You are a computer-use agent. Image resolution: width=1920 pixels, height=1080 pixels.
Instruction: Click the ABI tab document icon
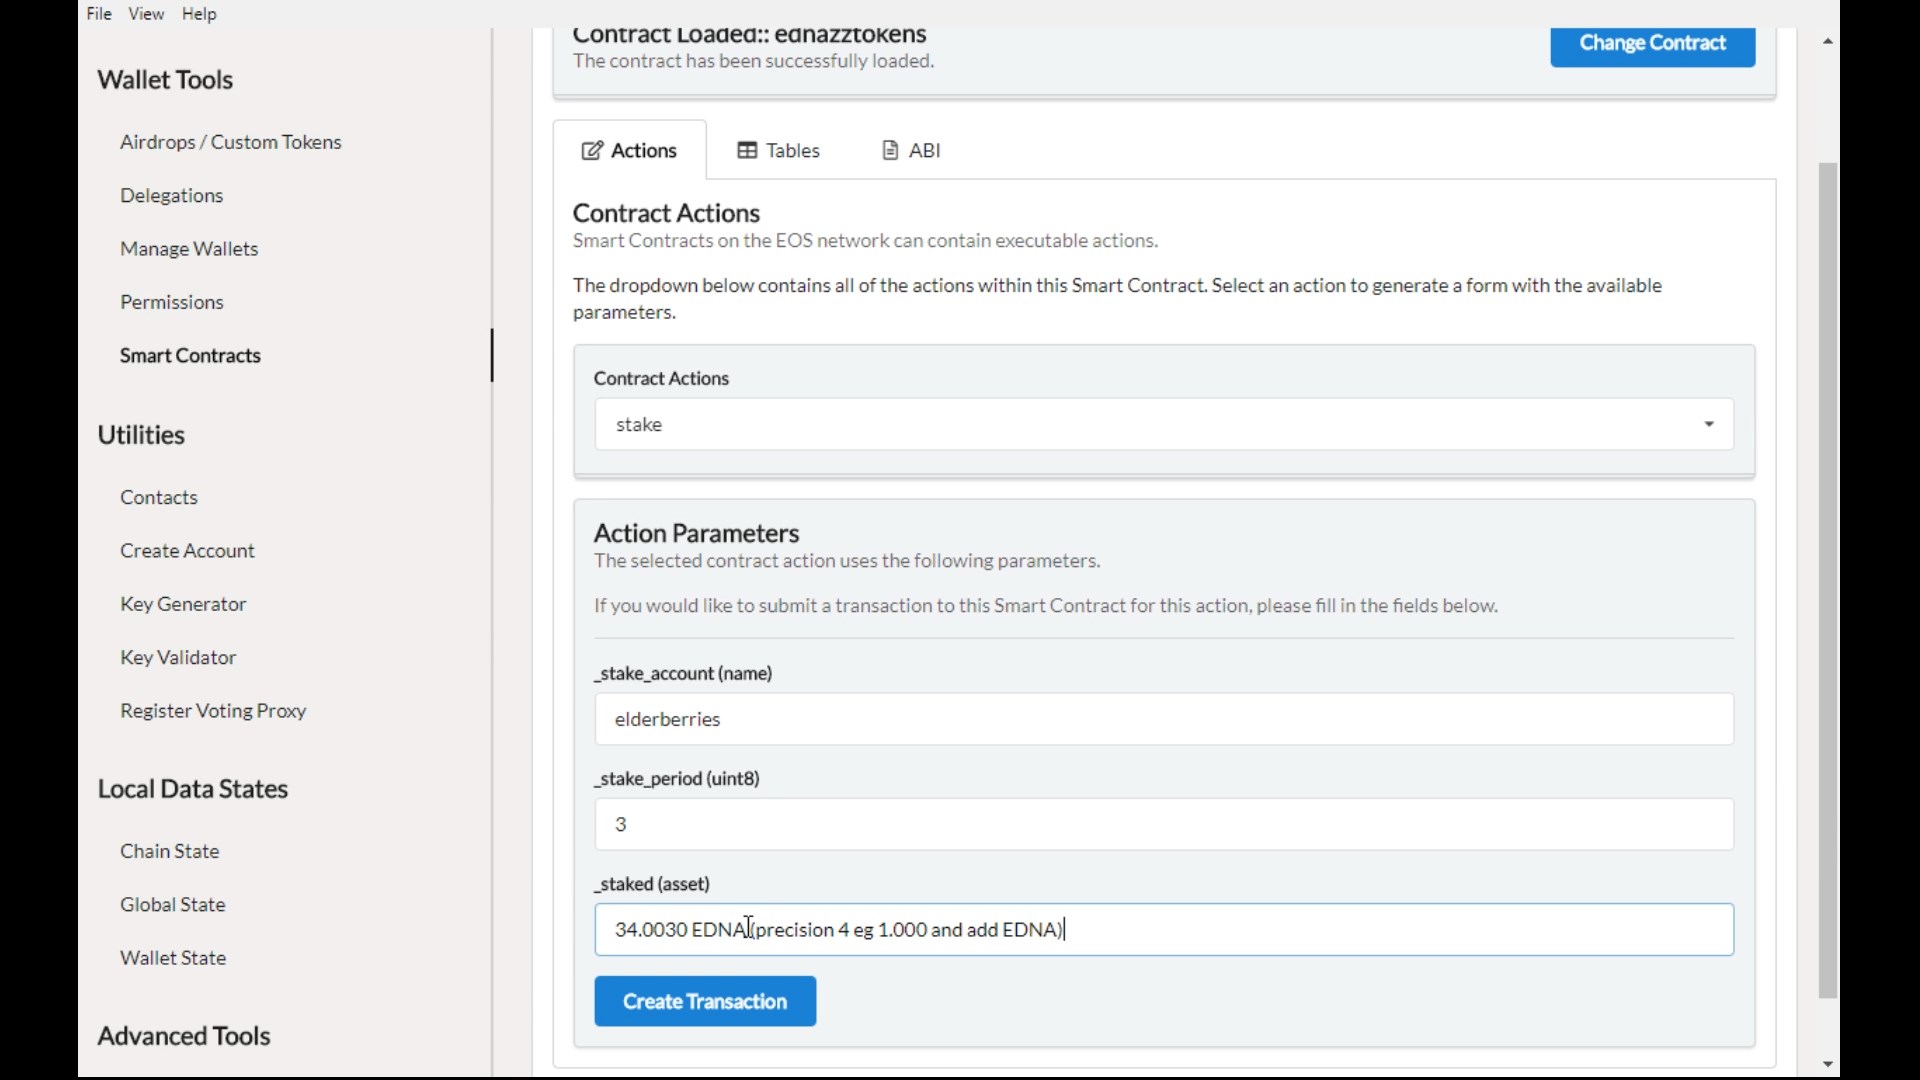890,151
